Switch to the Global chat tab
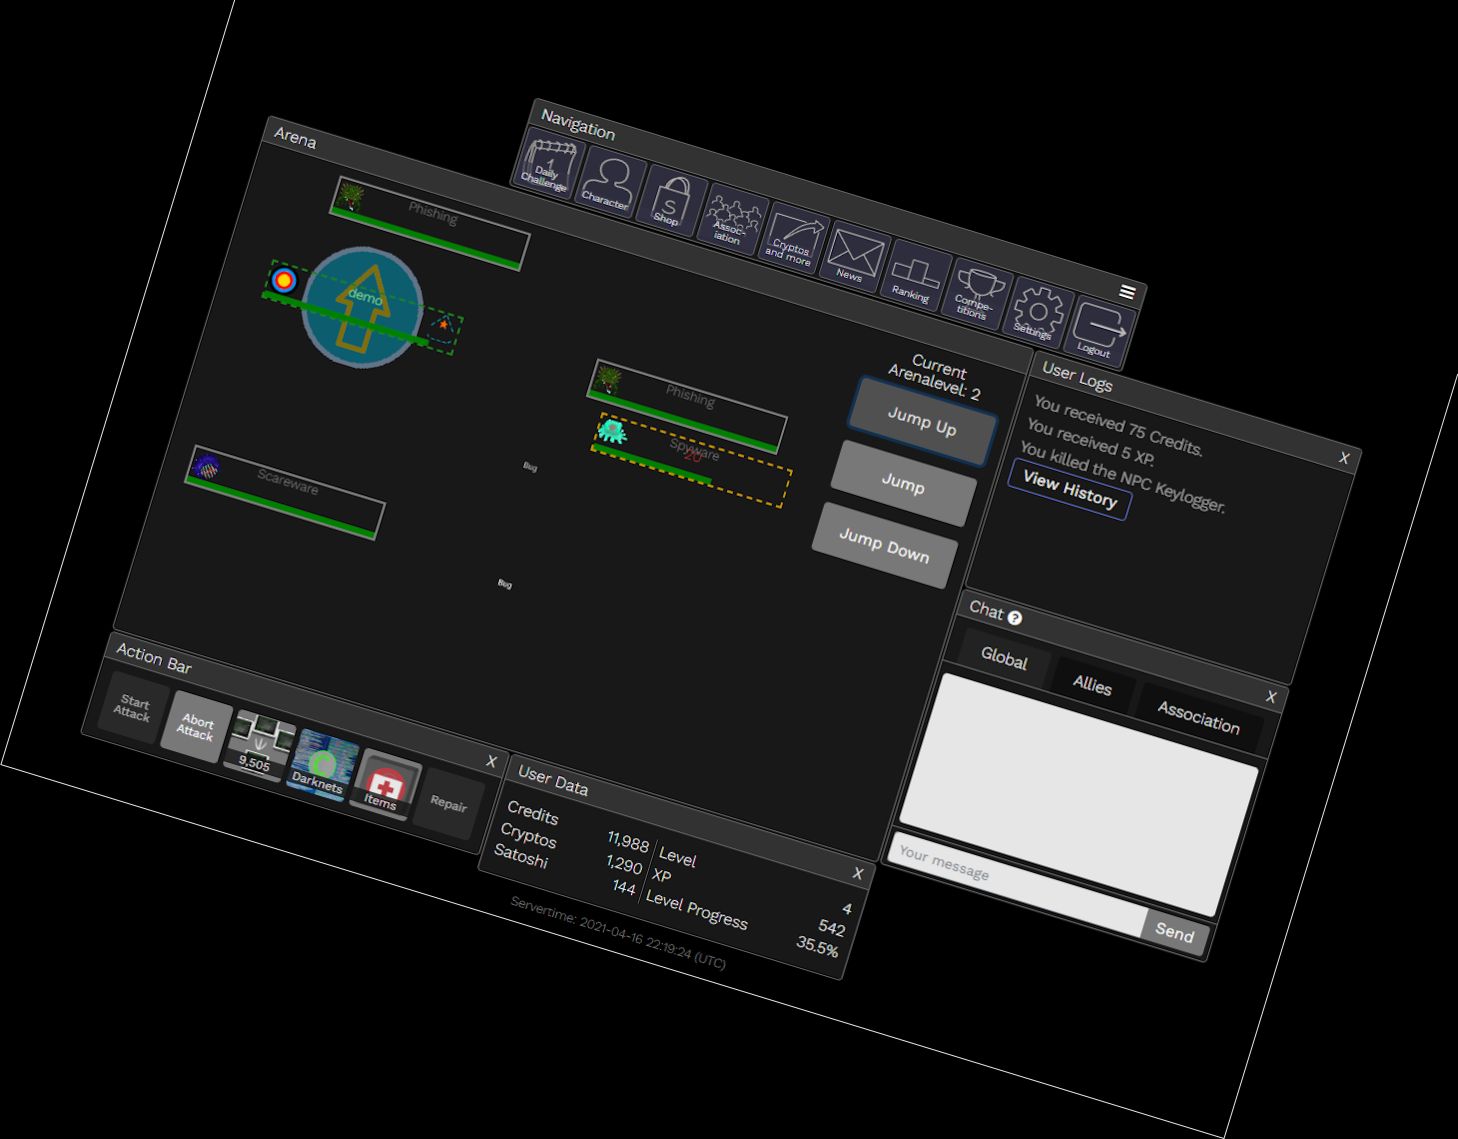 point(1004,659)
